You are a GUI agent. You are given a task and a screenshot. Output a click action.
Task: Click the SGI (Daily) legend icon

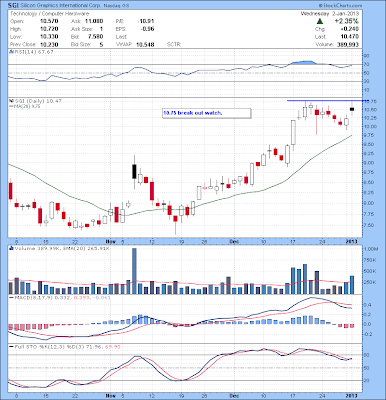[11, 101]
